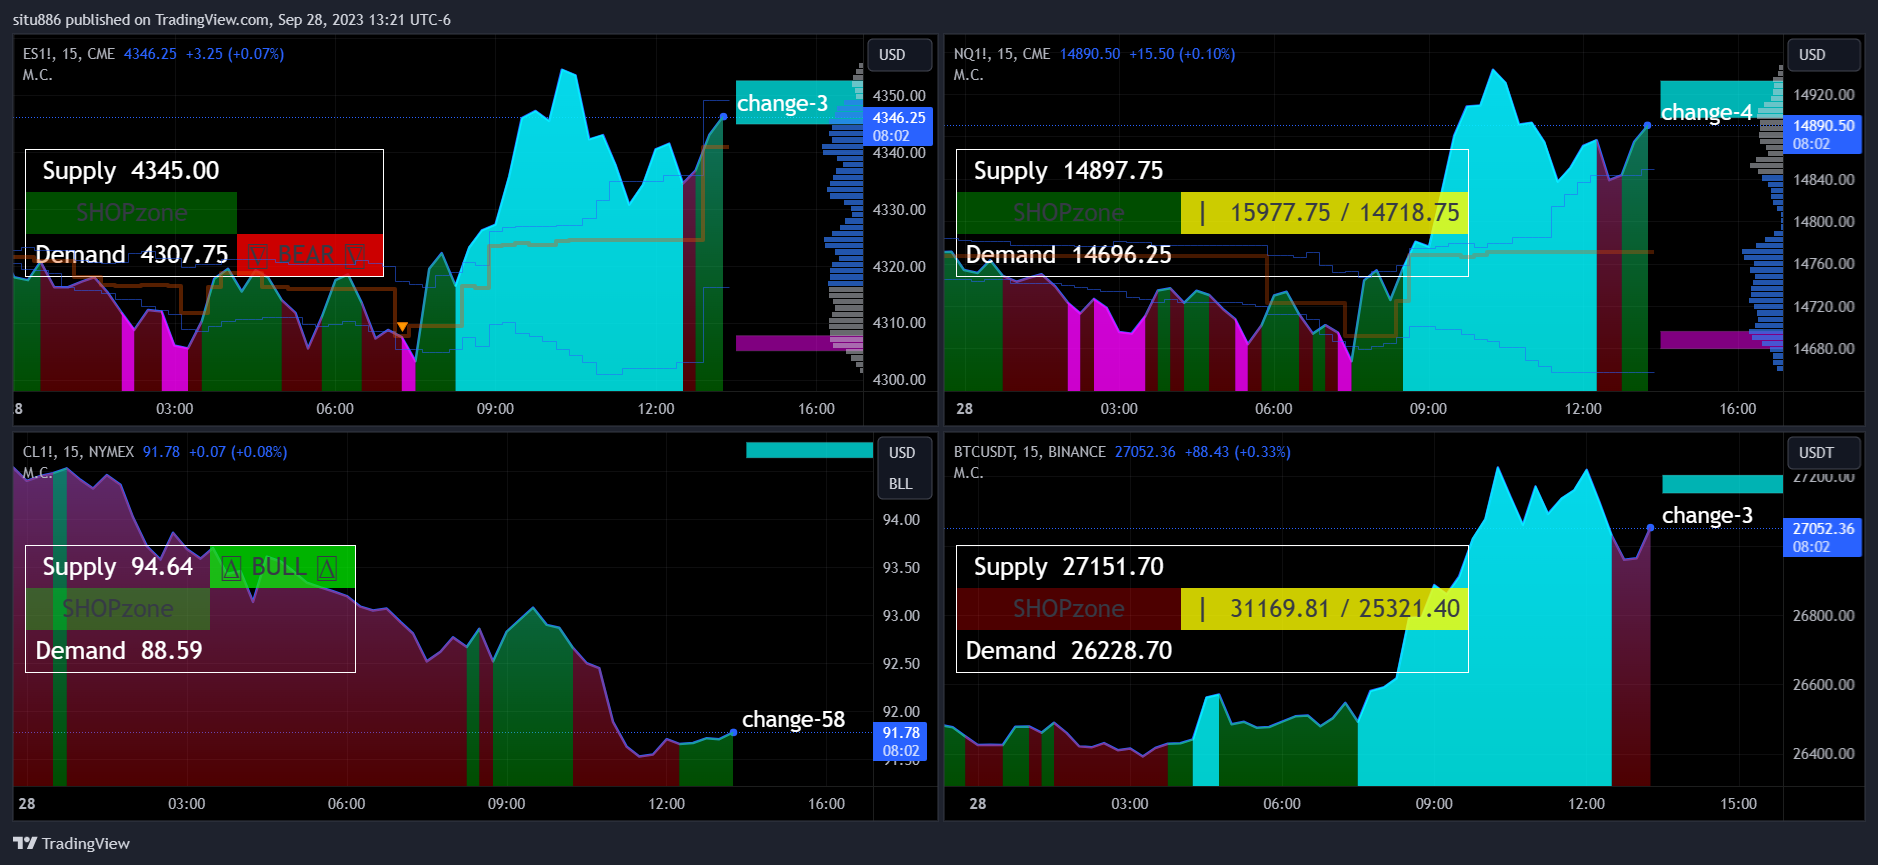Click the 06:00 time label on CL1! chart
This screenshot has height=865, width=1878.
[346, 804]
